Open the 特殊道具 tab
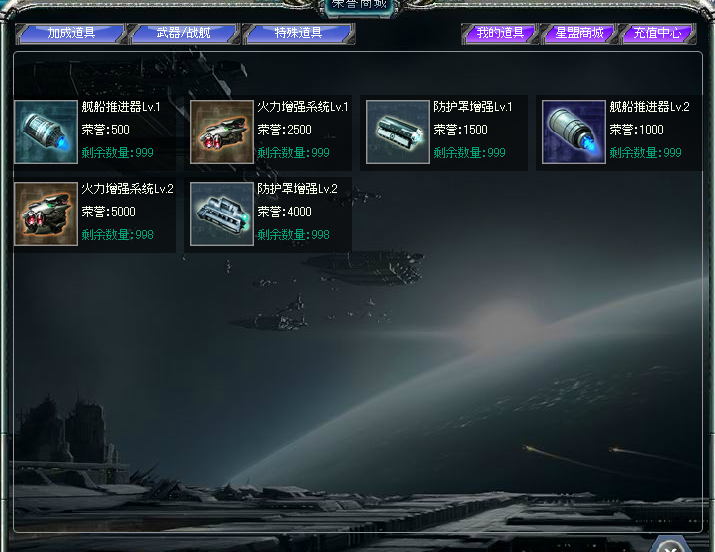This screenshot has height=552, width=715. coord(299,33)
